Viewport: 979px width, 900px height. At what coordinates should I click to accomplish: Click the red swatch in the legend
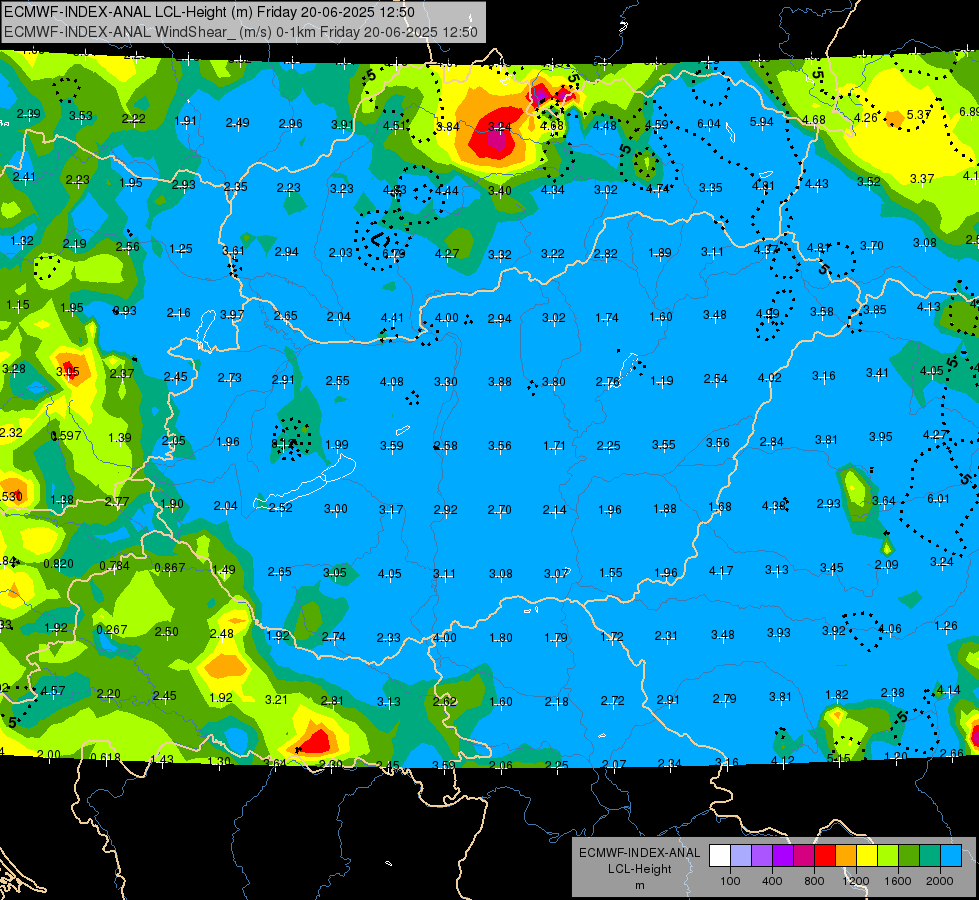point(824,856)
